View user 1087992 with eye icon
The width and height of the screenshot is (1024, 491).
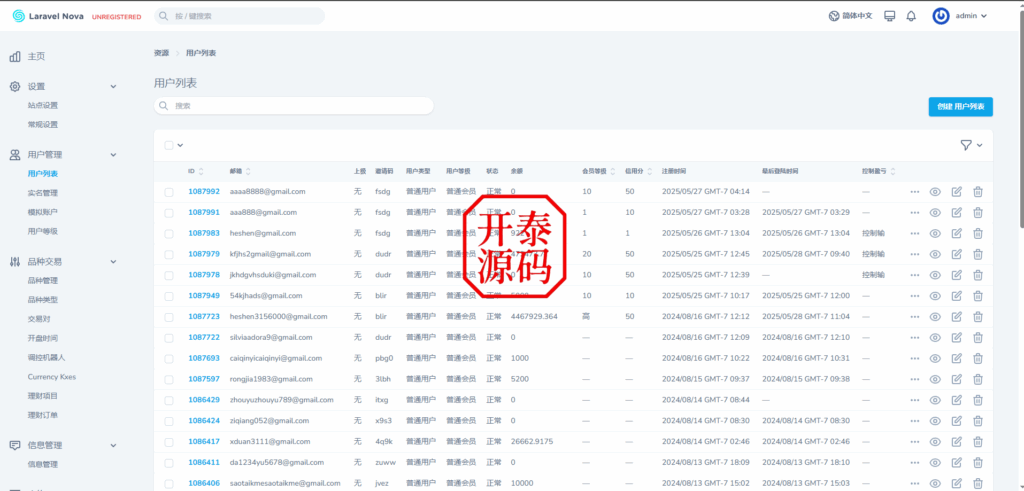point(935,192)
